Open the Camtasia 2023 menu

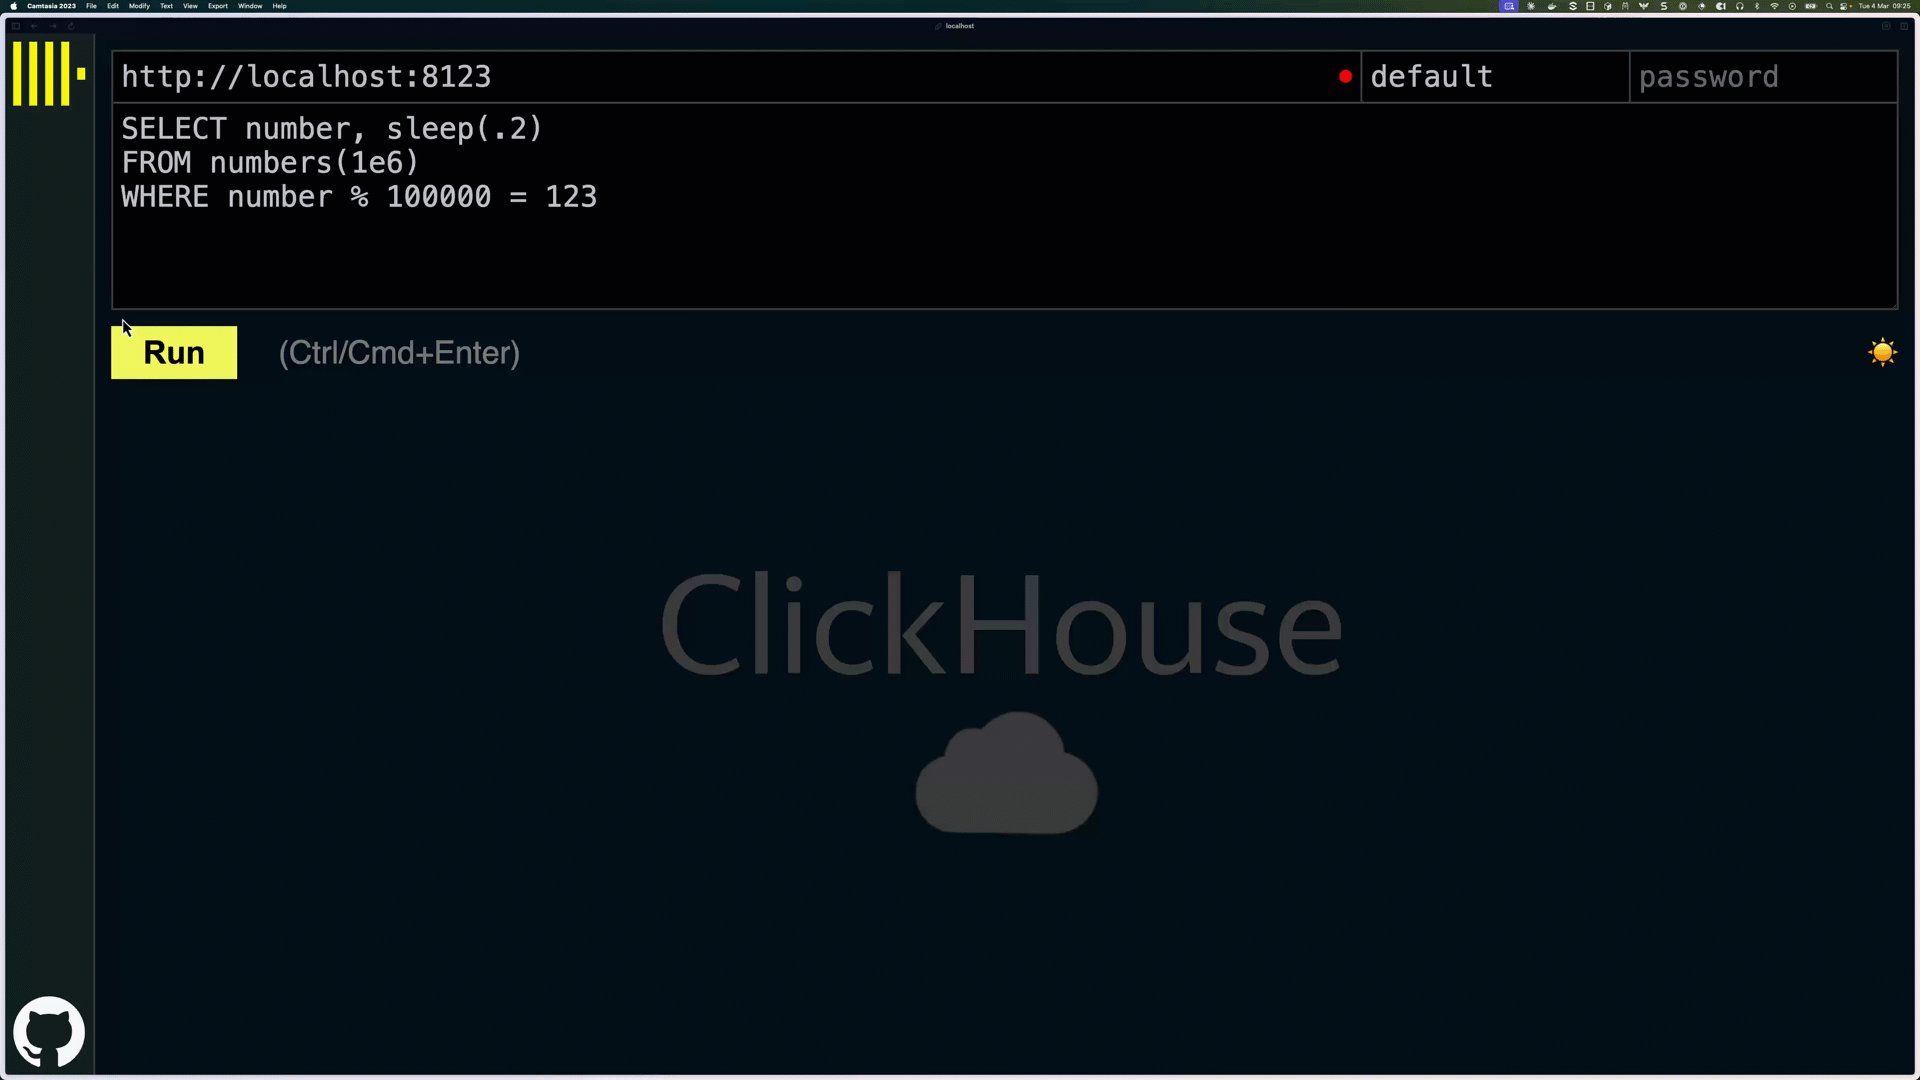click(51, 6)
